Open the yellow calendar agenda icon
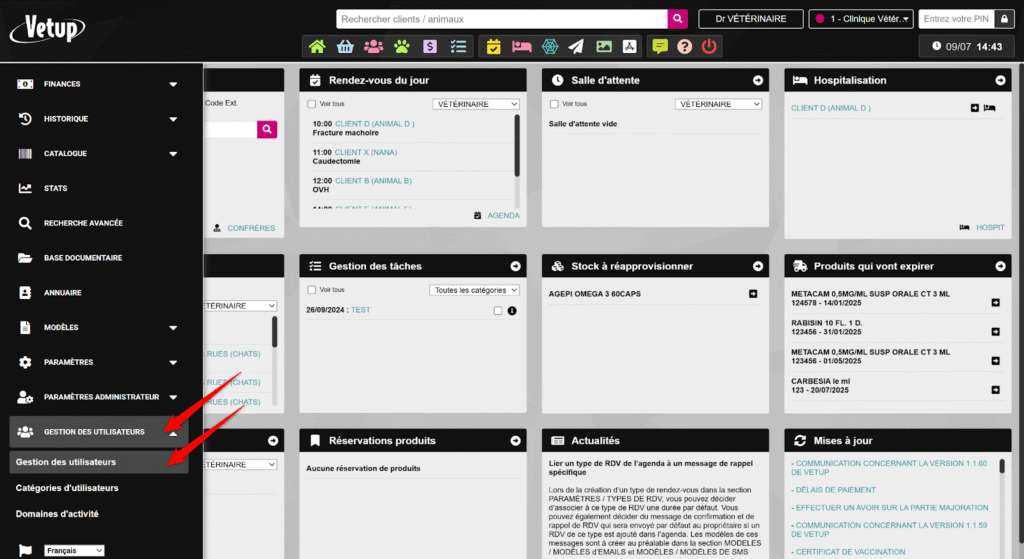The height and width of the screenshot is (559, 1024). coord(493,46)
